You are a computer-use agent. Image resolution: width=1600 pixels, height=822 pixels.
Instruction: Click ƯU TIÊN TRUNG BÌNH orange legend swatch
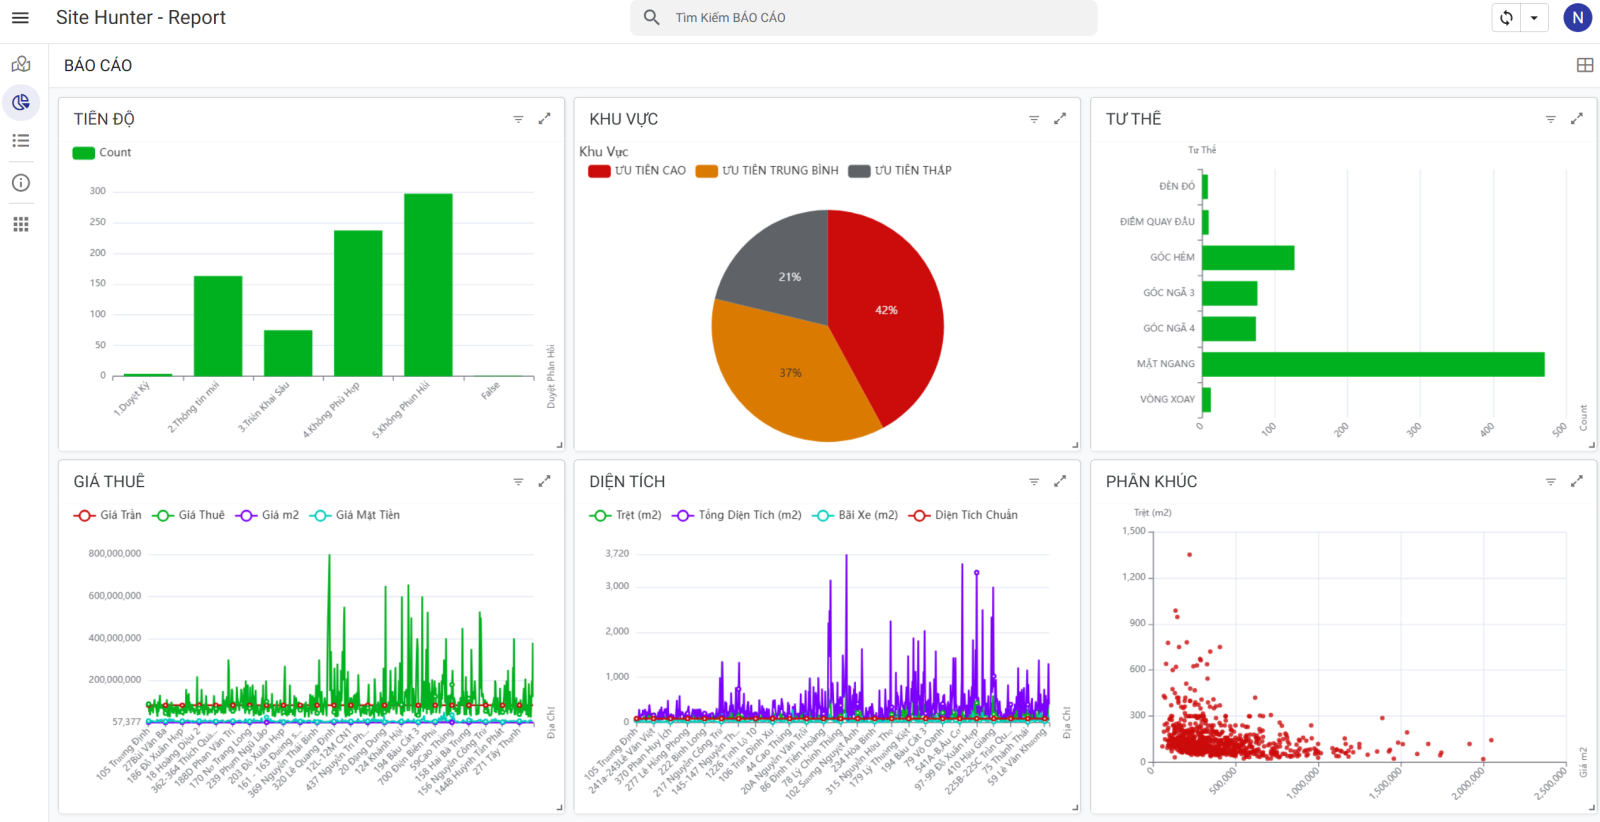click(707, 171)
